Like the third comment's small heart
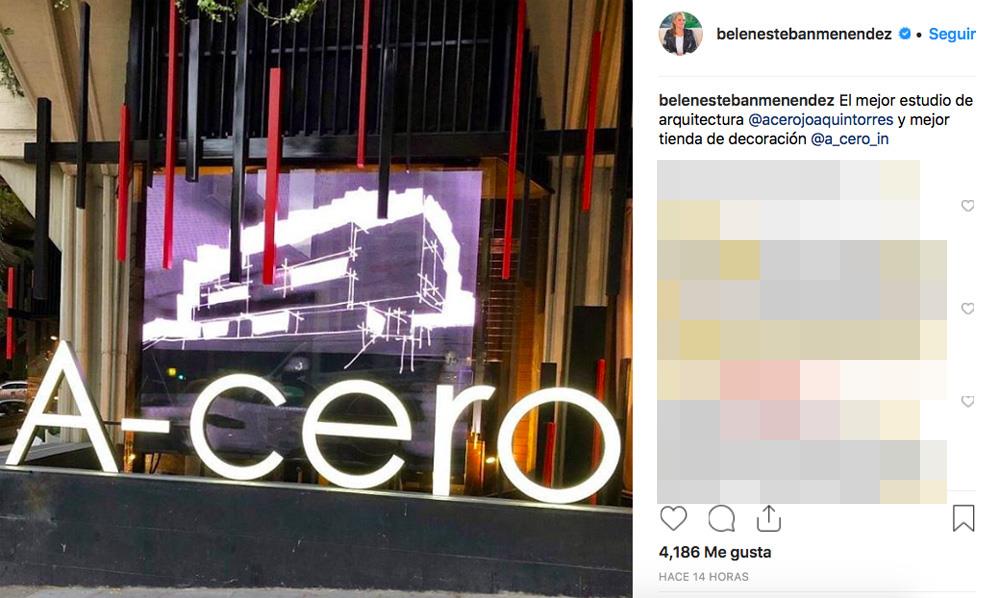The image size is (1000, 598). pyautogui.click(x=967, y=401)
